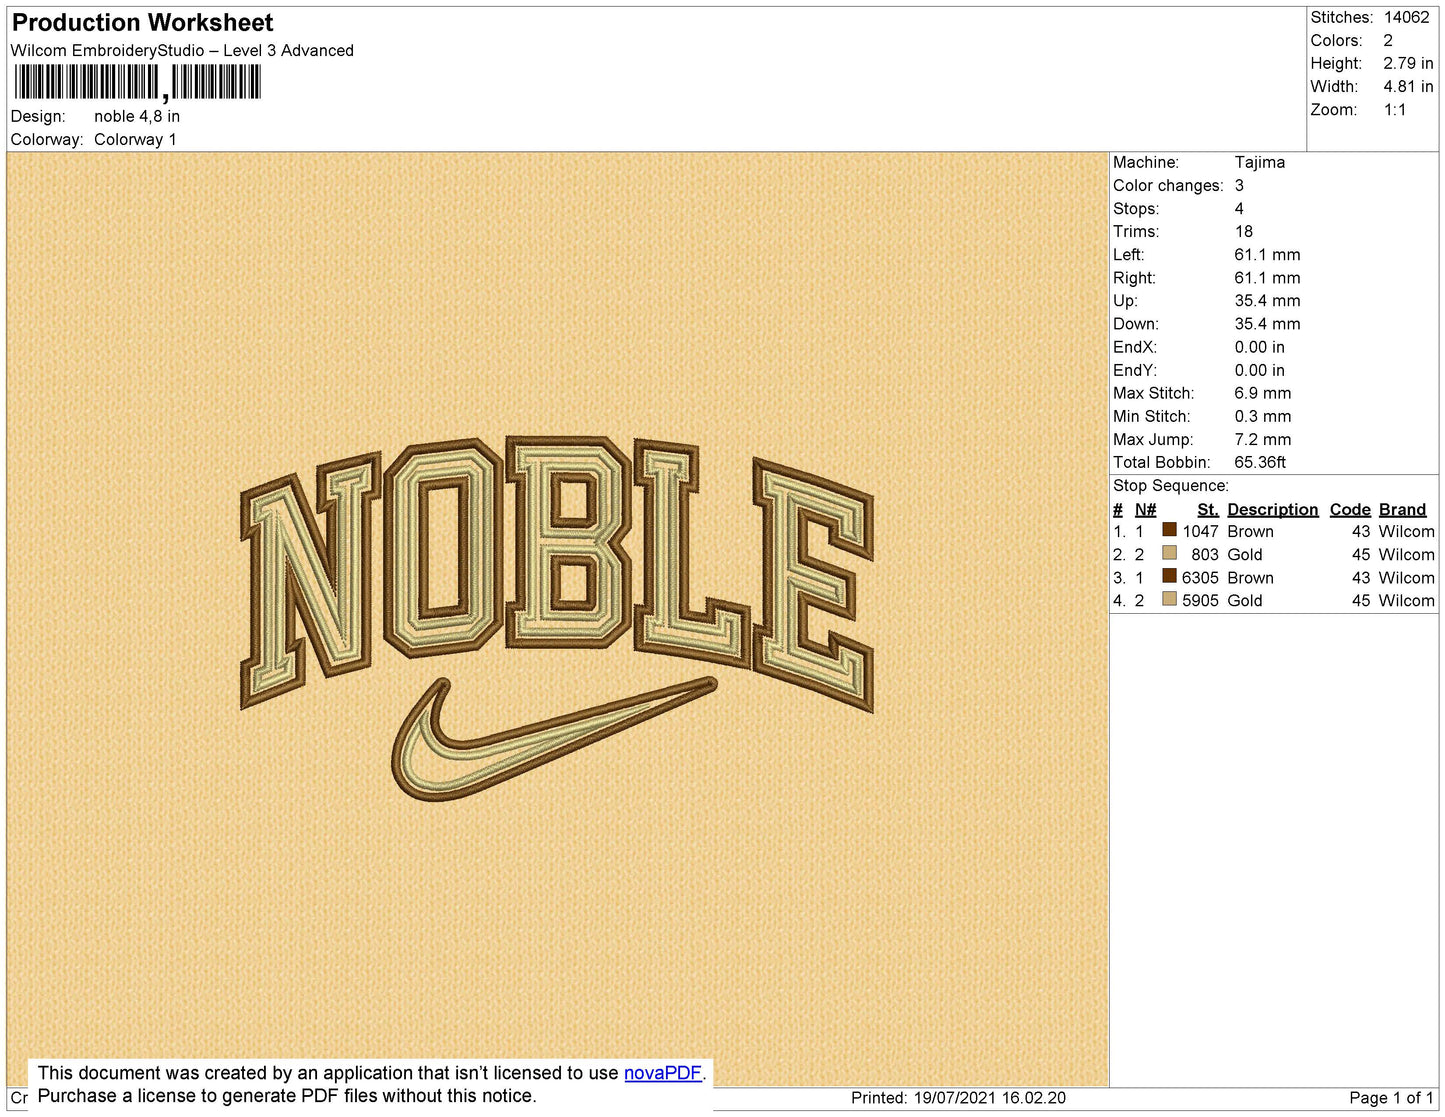Select the Color changes value 3

point(1239,185)
